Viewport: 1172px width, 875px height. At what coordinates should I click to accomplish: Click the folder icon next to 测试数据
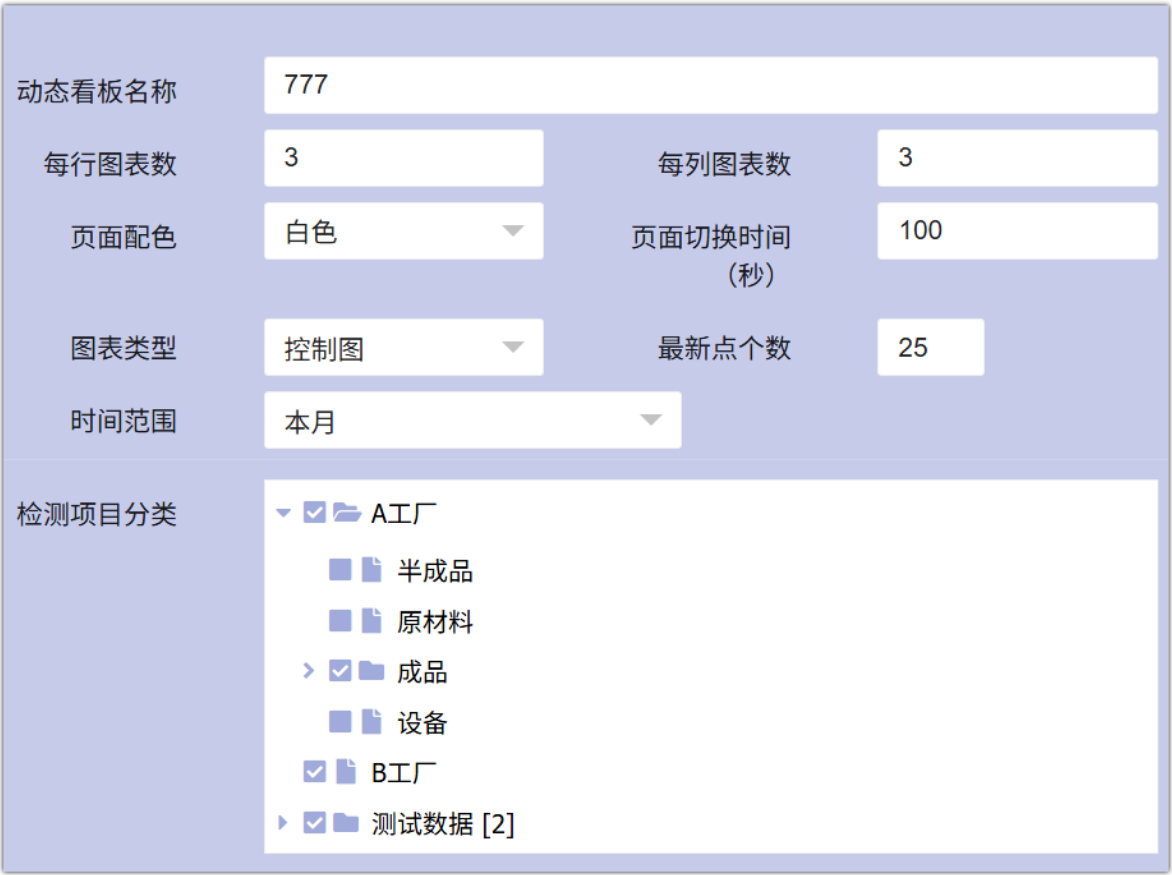point(346,823)
